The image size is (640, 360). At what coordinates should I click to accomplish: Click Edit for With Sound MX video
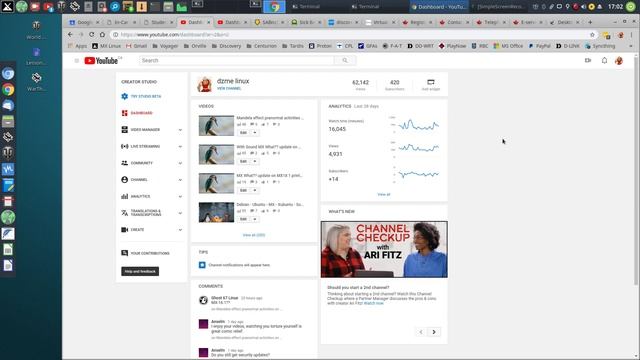pyautogui.click(x=243, y=162)
